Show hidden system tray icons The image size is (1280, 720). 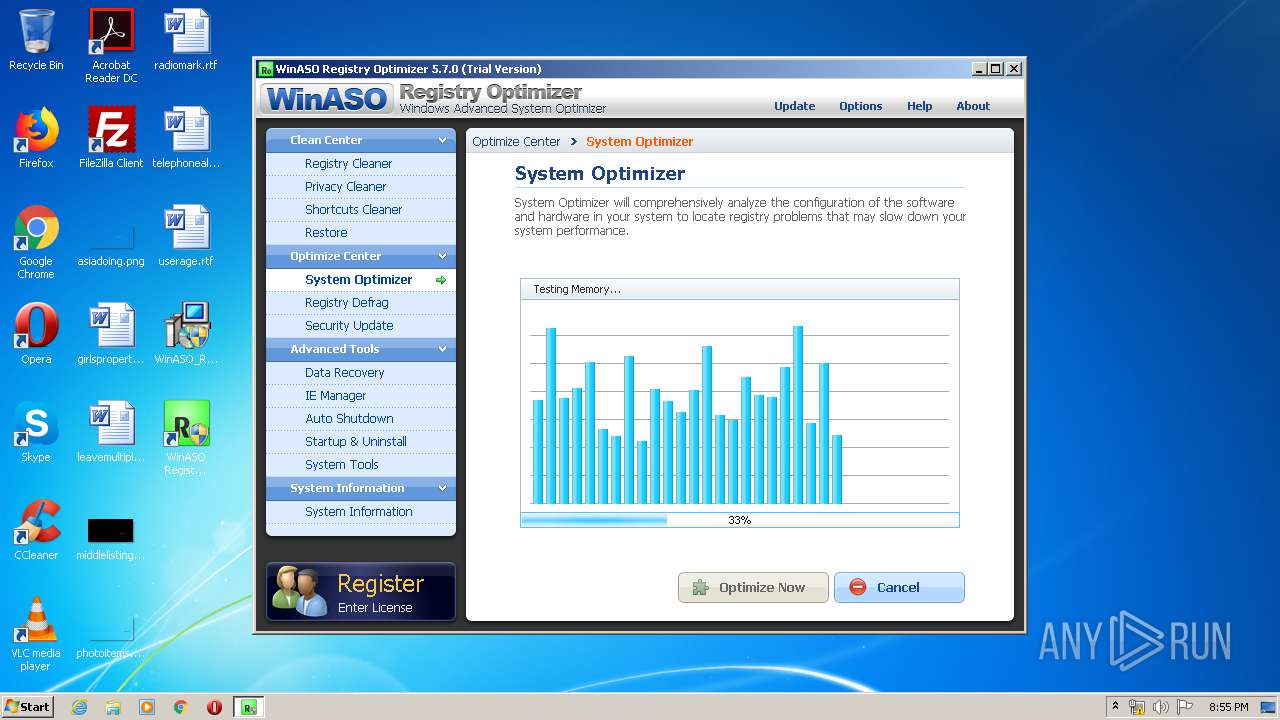(x=1115, y=707)
